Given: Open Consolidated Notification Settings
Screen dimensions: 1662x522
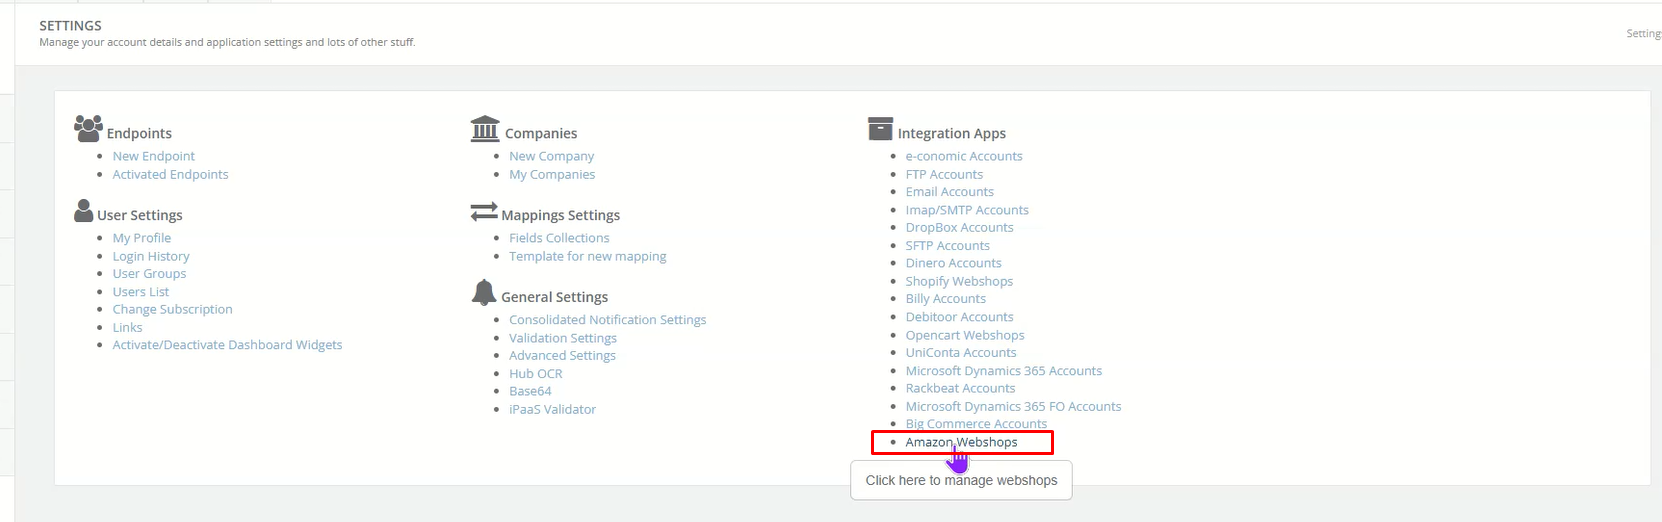Looking at the screenshot, I should click(607, 320).
